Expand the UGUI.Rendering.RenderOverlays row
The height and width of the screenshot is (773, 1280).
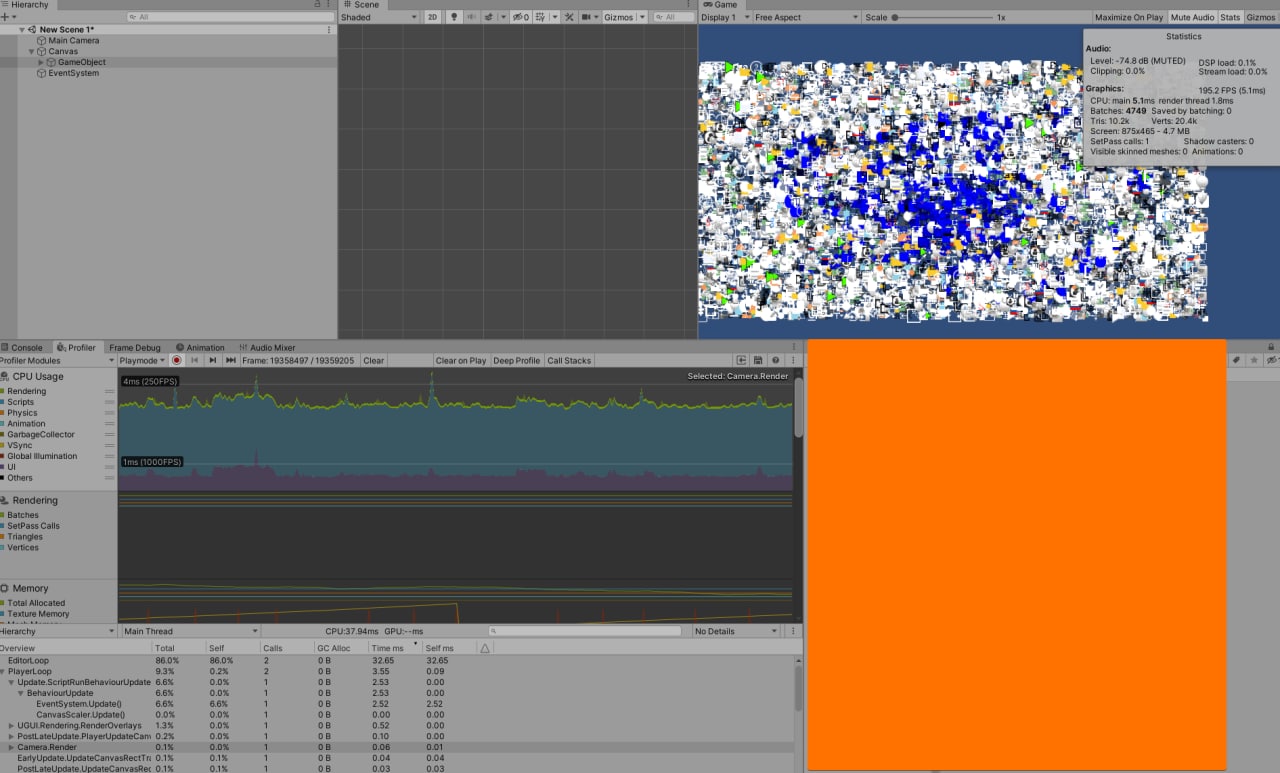11,725
